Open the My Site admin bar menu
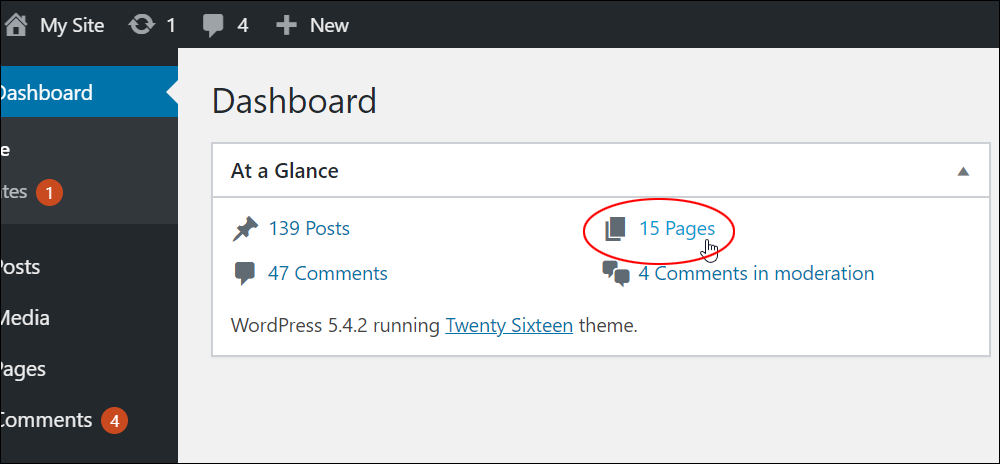Viewport: 1000px width, 464px height. (x=72, y=25)
